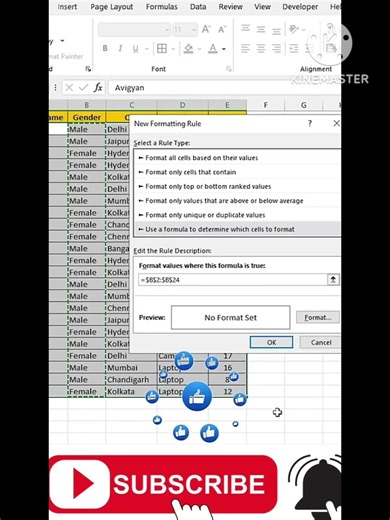The image size is (390, 520).
Task: Apply Fill Color bucket icon
Action: click(x=189, y=49)
